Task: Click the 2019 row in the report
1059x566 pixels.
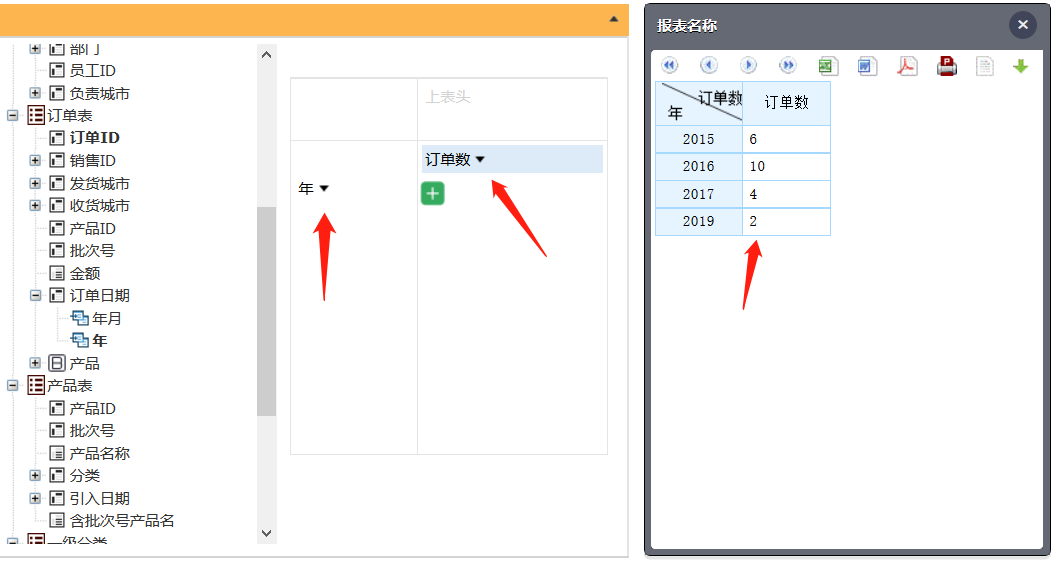Action: (x=742, y=222)
